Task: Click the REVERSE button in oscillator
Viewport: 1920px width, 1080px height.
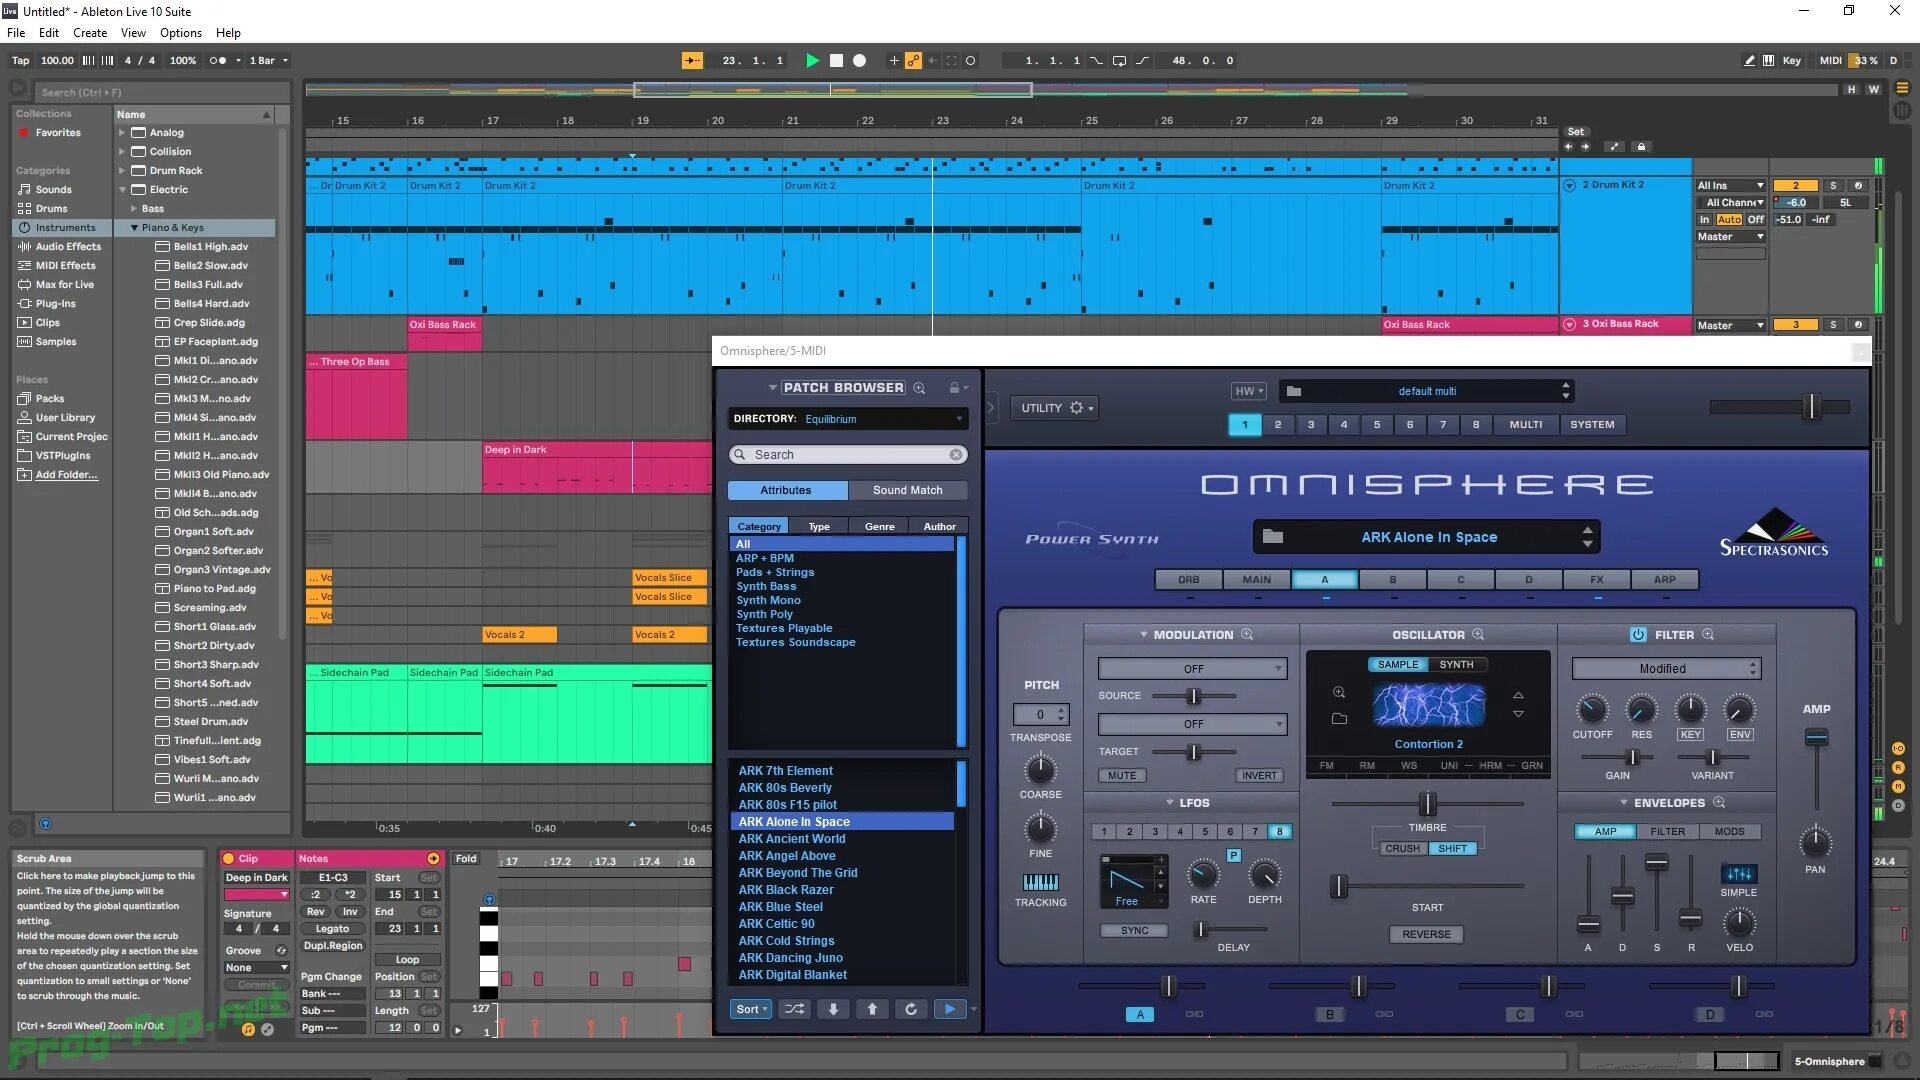Action: tap(1426, 935)
